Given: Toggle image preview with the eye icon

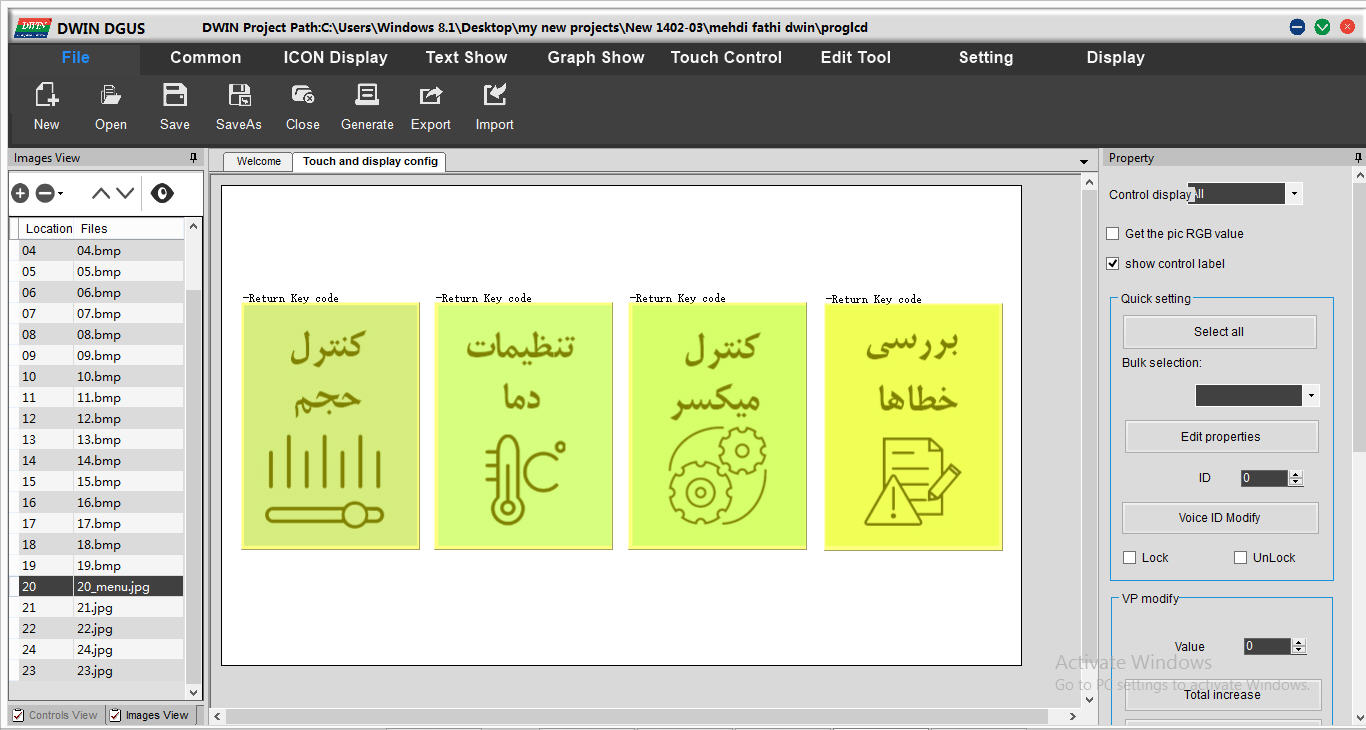Looking at the screenshot, I should point(162,193).
